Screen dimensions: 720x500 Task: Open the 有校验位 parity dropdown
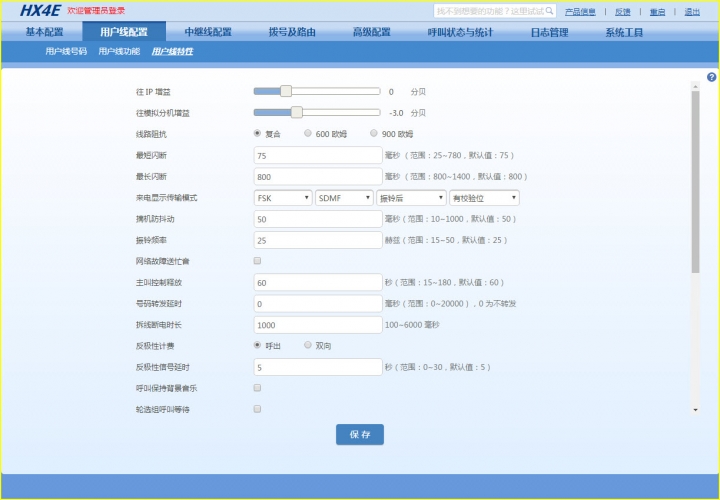(484, 198)
